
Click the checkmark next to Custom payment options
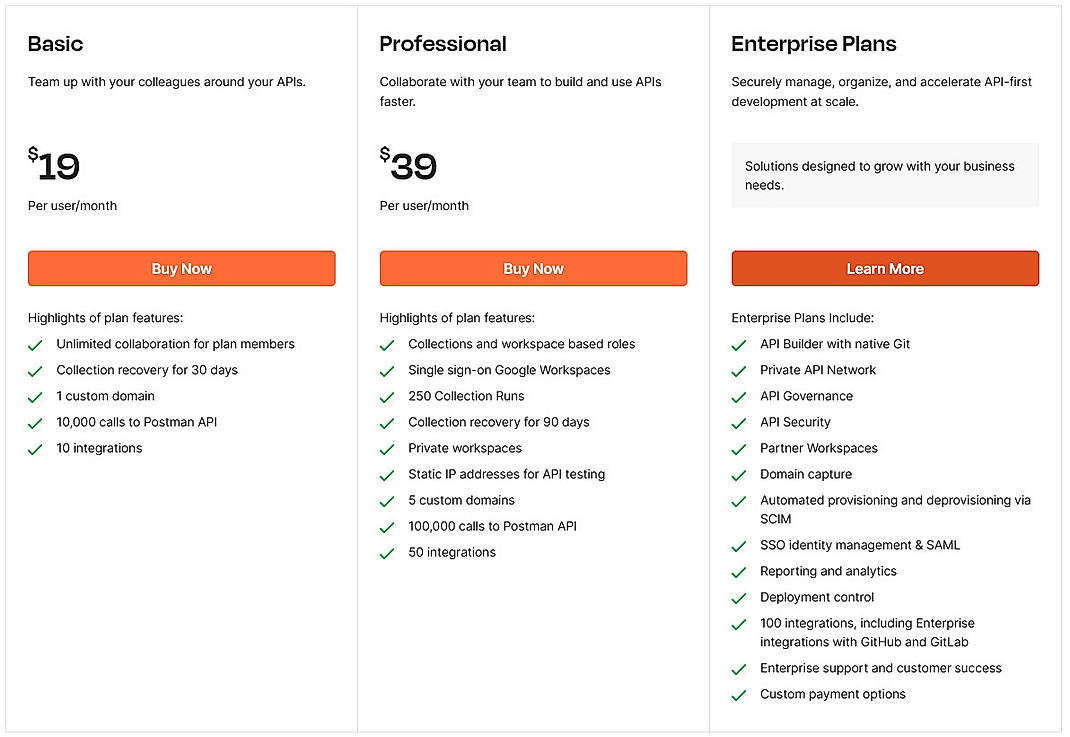click(x=739, y=694)
